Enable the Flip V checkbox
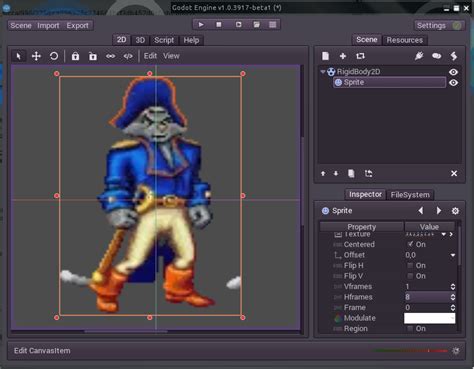The width and height of the screenshot is (474, 369). point(410,276)
